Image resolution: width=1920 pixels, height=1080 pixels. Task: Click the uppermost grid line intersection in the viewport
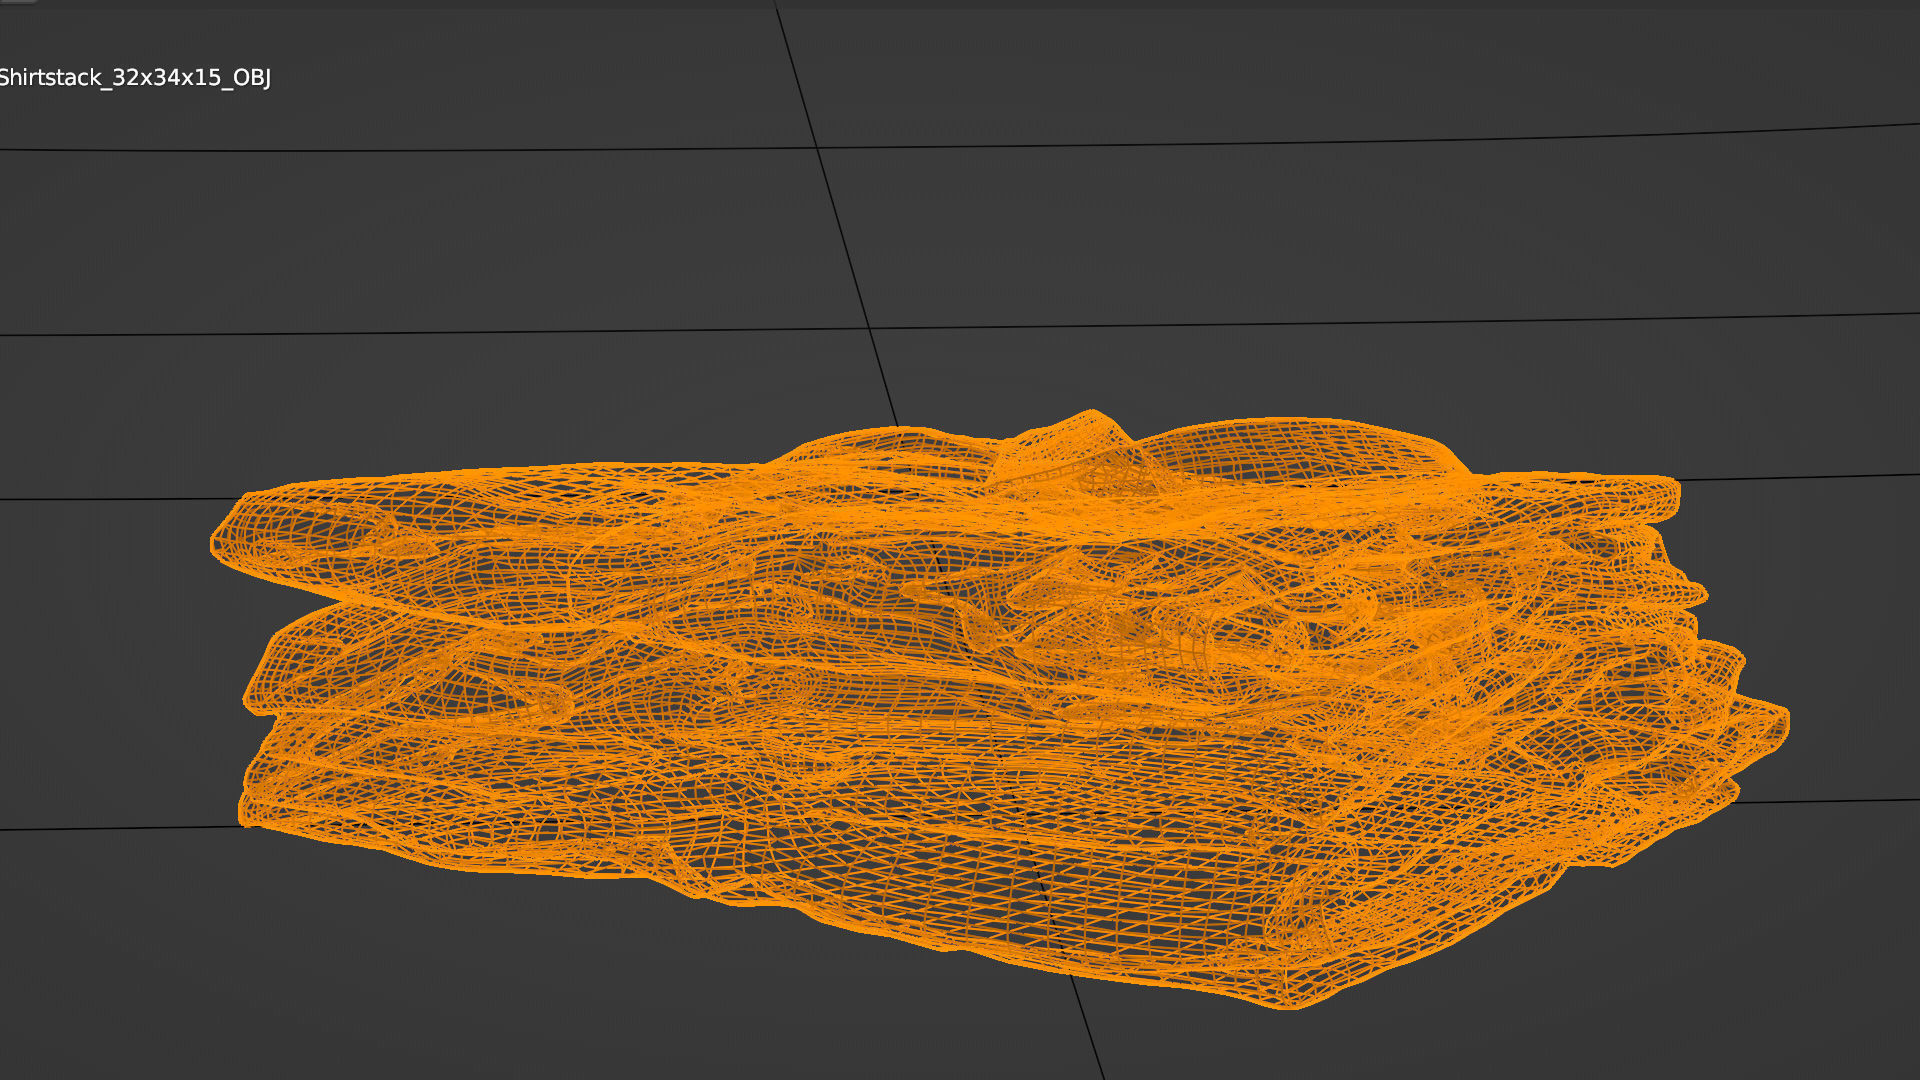pos(817,148)
